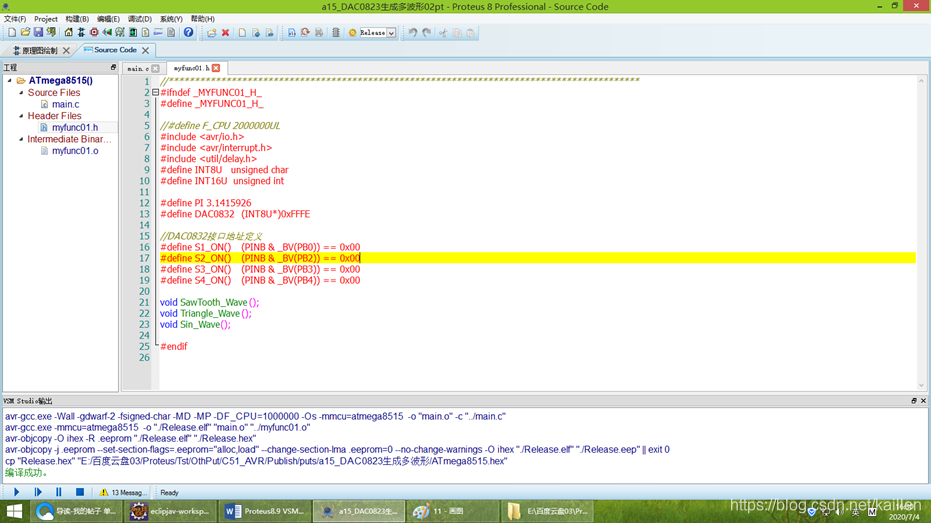
Task: Click the Undo arrow icon
Action: 413,33
